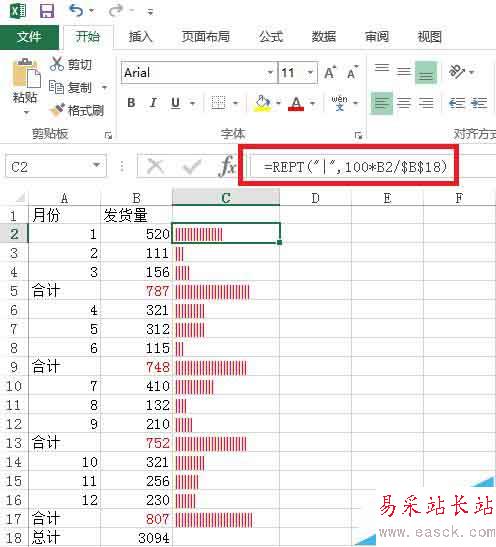
Task: Open the Arial font name dropdown
Action: [270, 73]
